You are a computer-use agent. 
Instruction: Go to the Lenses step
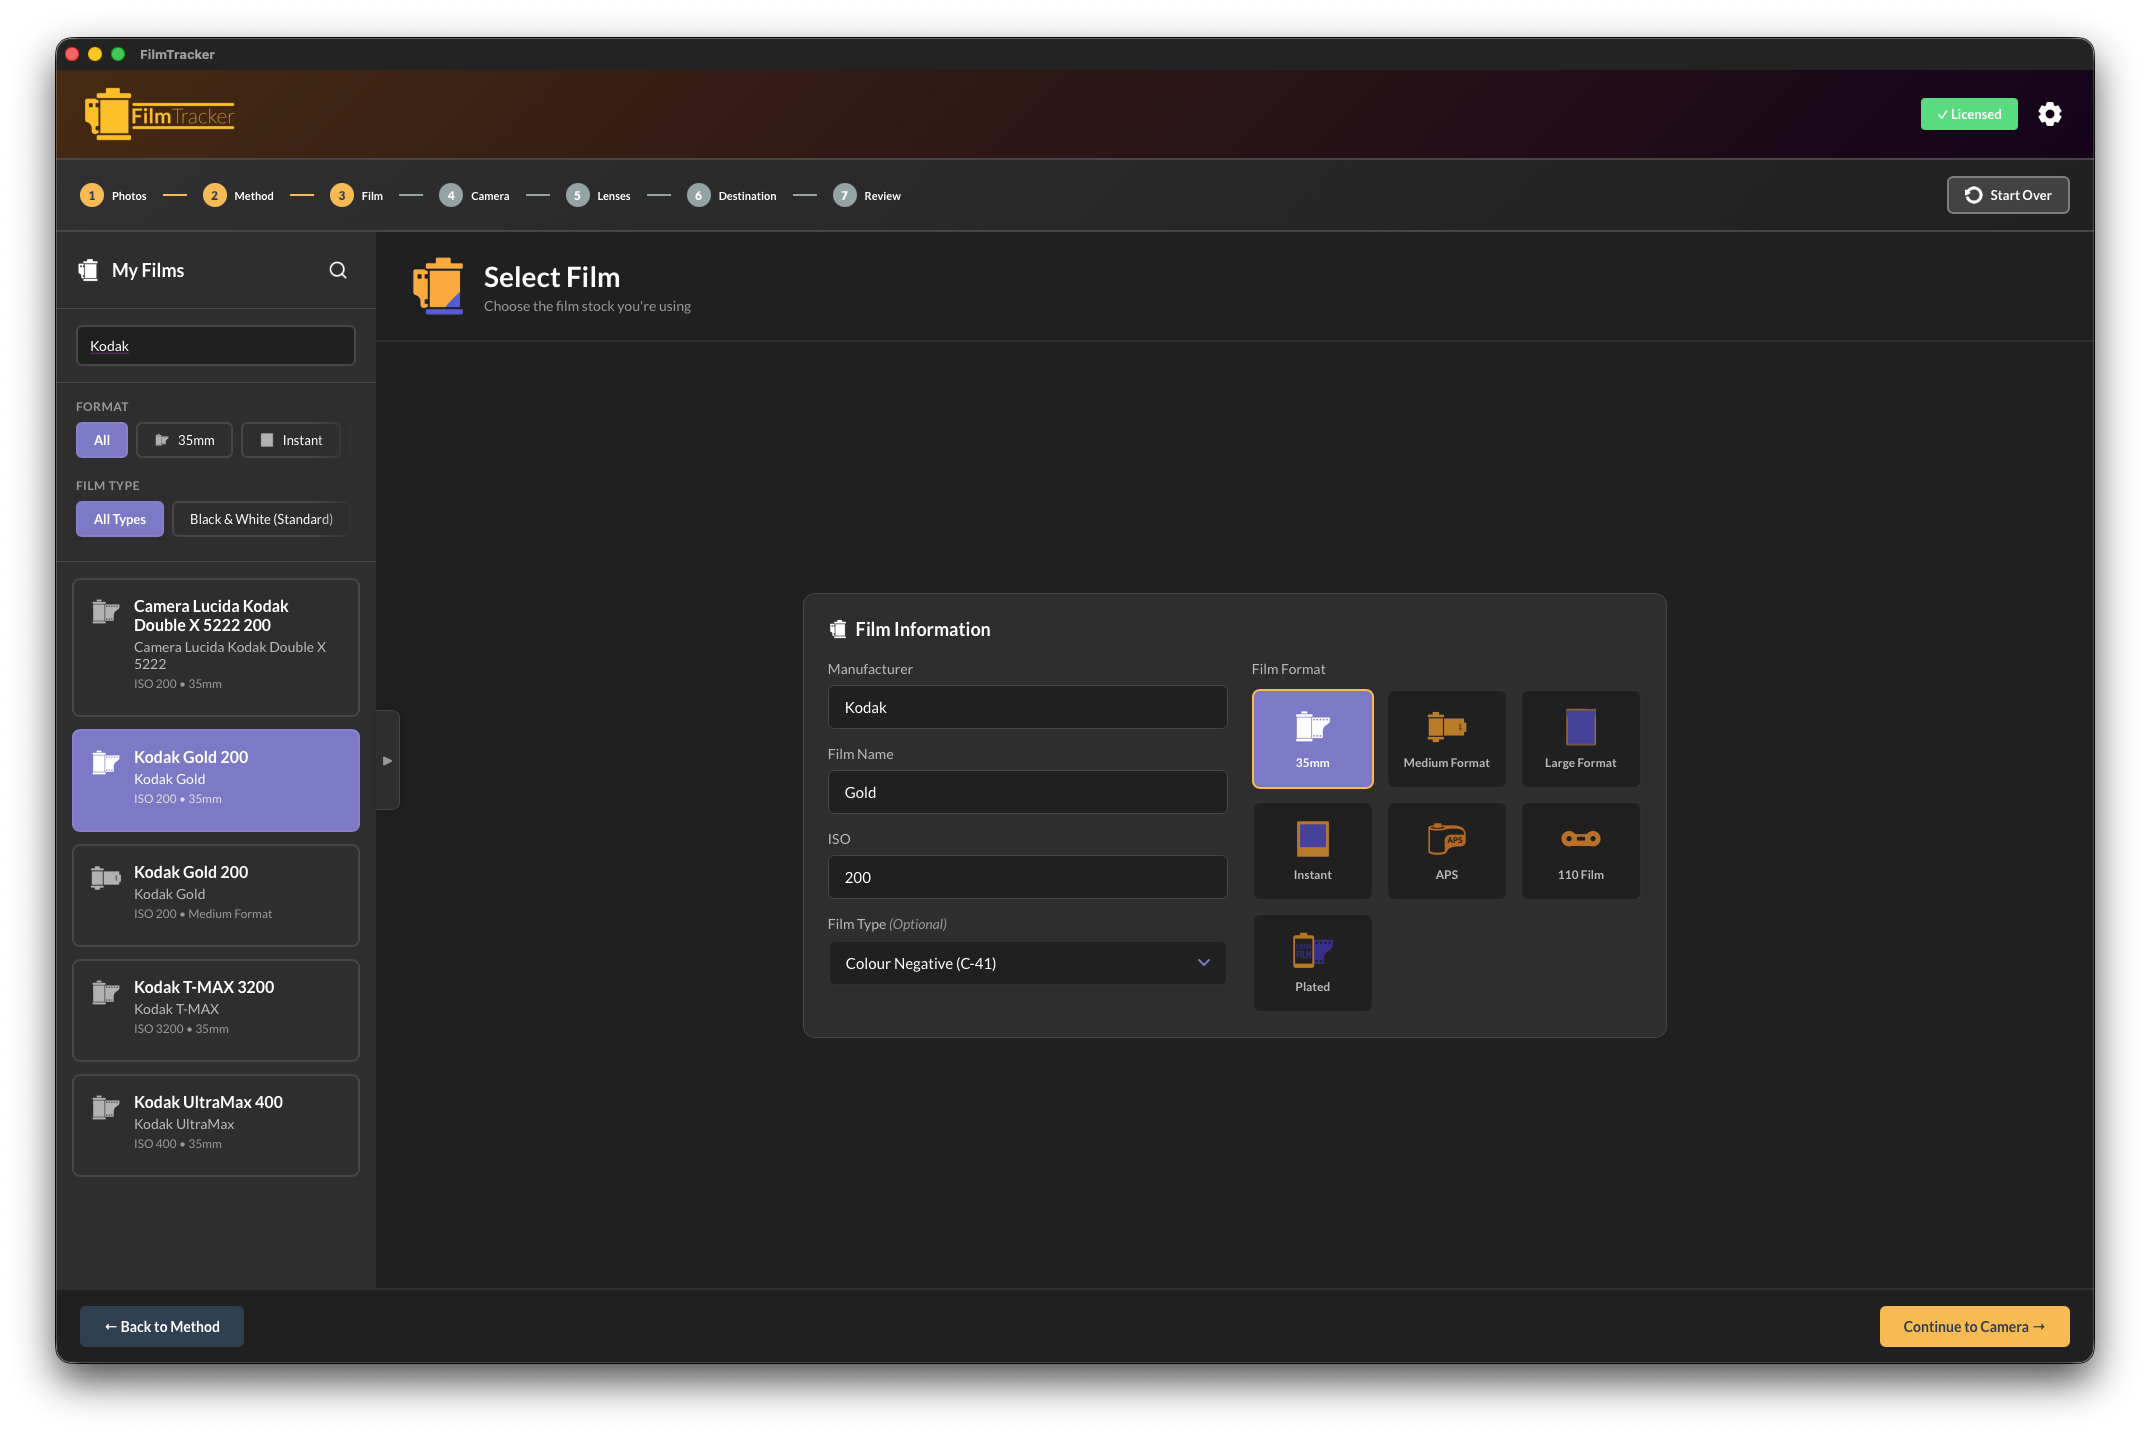click(x=598, y=195)
